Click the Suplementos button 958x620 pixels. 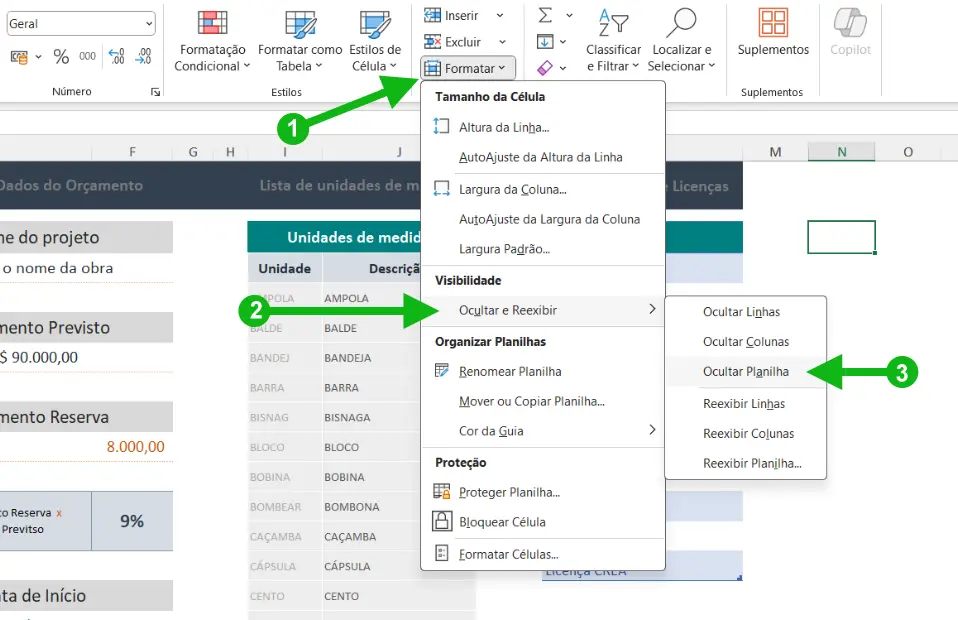coord(773,34)
